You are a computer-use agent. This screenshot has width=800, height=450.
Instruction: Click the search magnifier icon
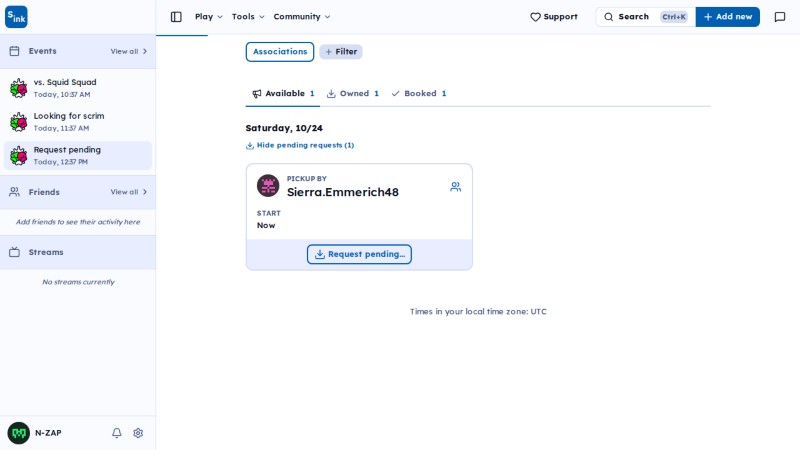click(609, 17)
